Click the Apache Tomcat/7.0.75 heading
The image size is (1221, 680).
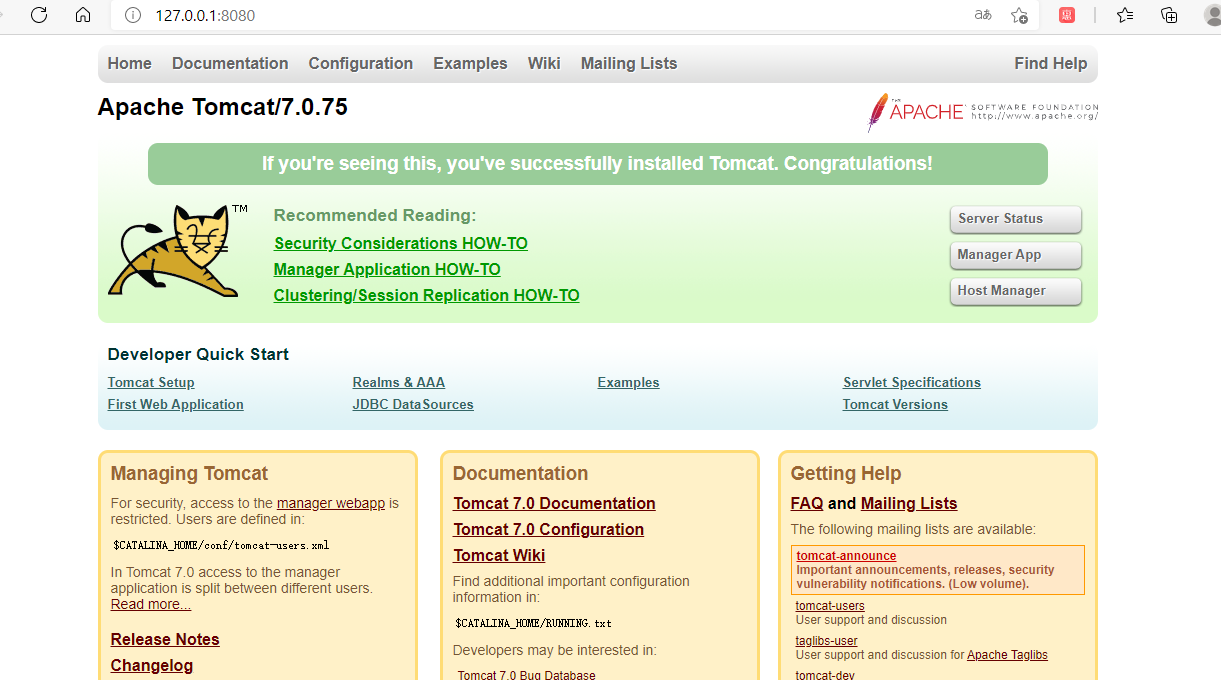[223, 107]
